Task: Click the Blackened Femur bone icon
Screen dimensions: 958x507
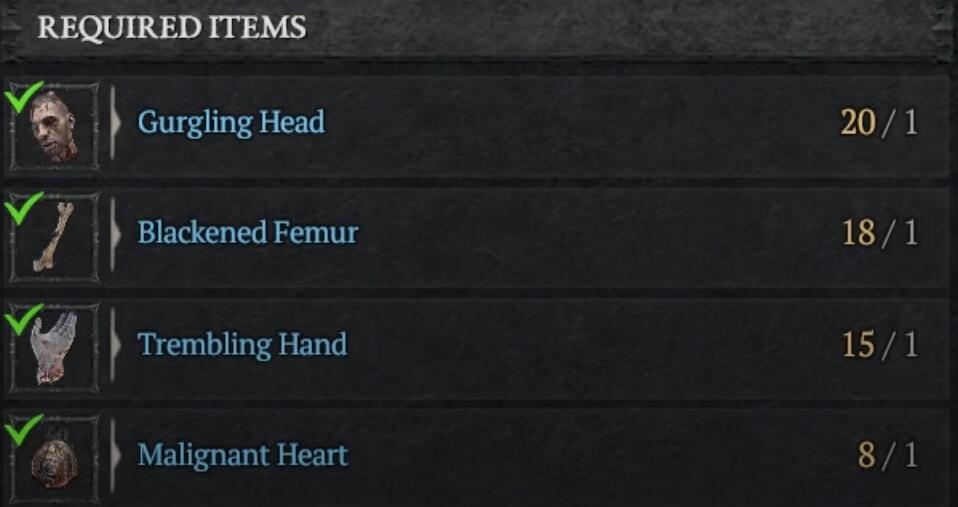Action: 54,238
